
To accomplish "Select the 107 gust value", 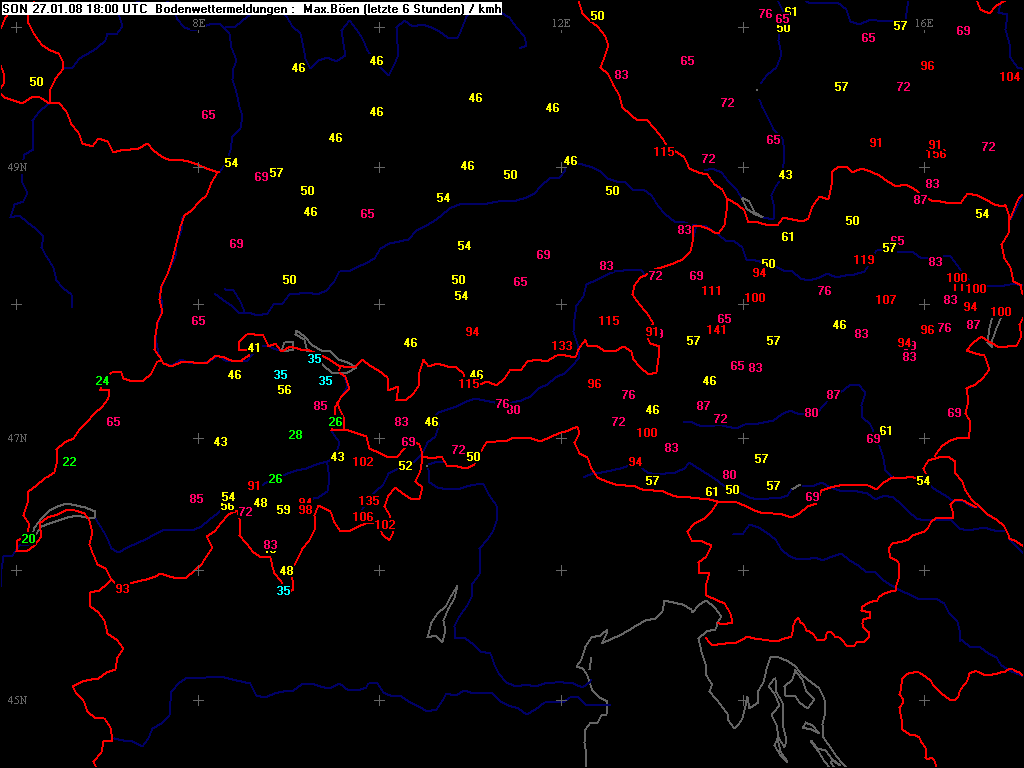I will [x=885, y=300].
